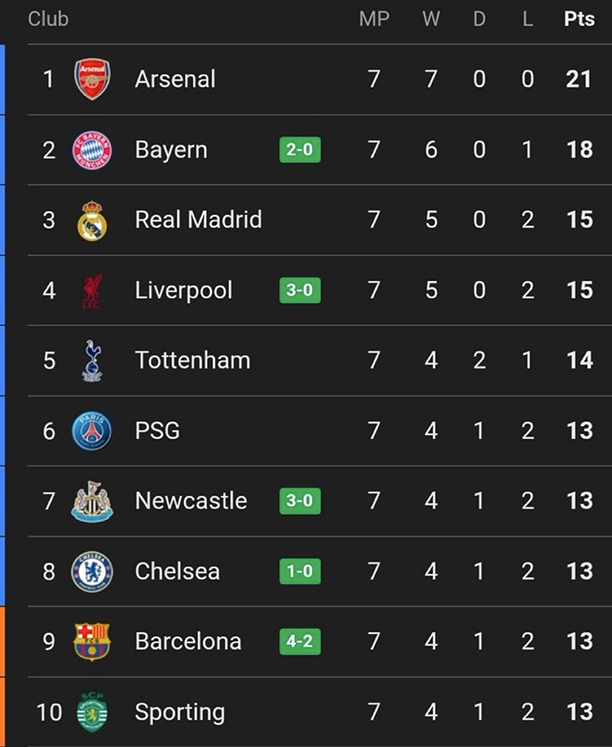Click the Arsenal club crest icon
Viewport: 612px width, 747px height.
coord(92,79)
